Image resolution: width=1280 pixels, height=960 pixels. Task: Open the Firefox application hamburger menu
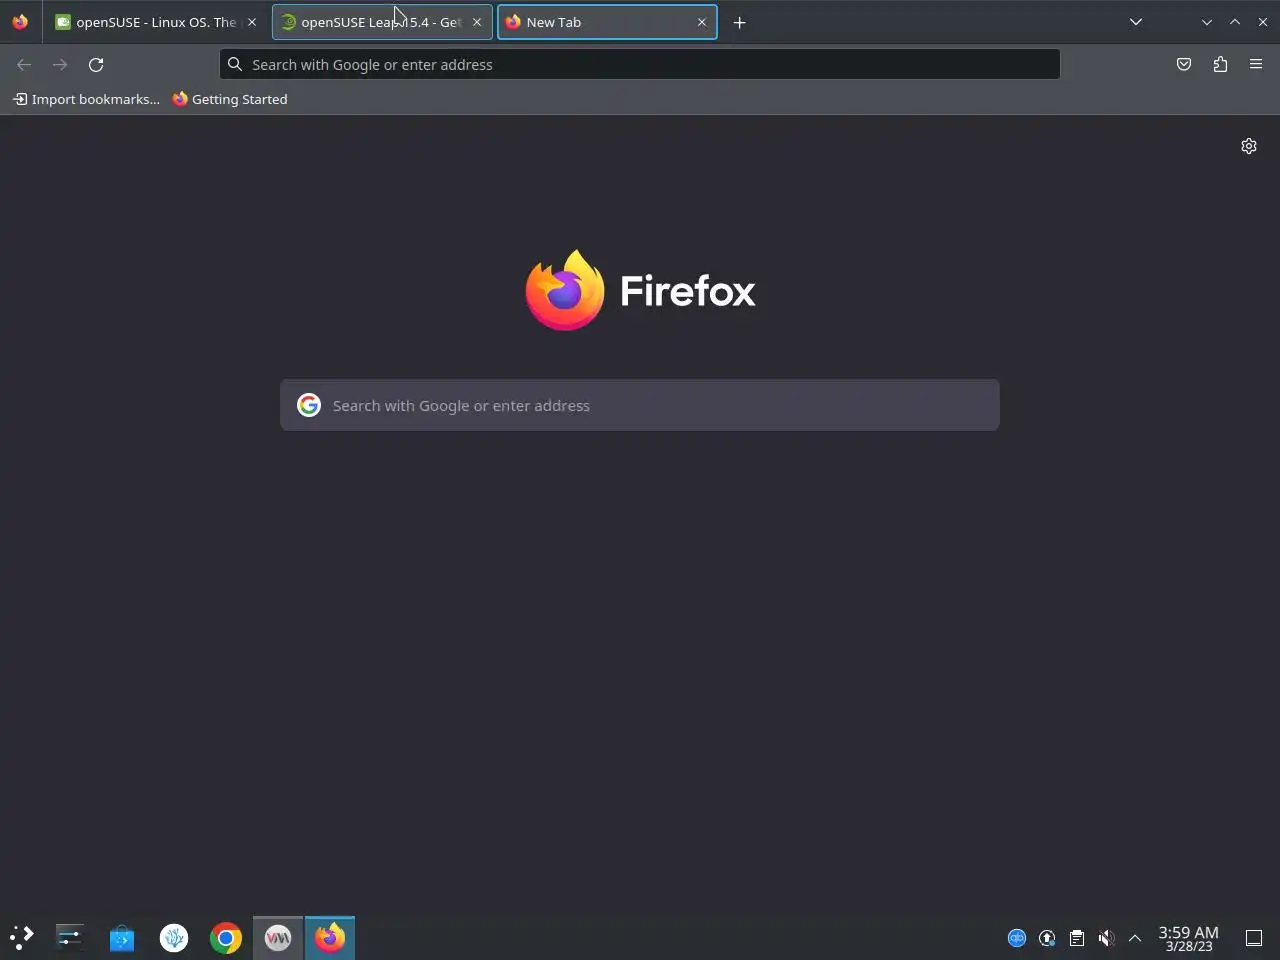[x=1256, y=64]
